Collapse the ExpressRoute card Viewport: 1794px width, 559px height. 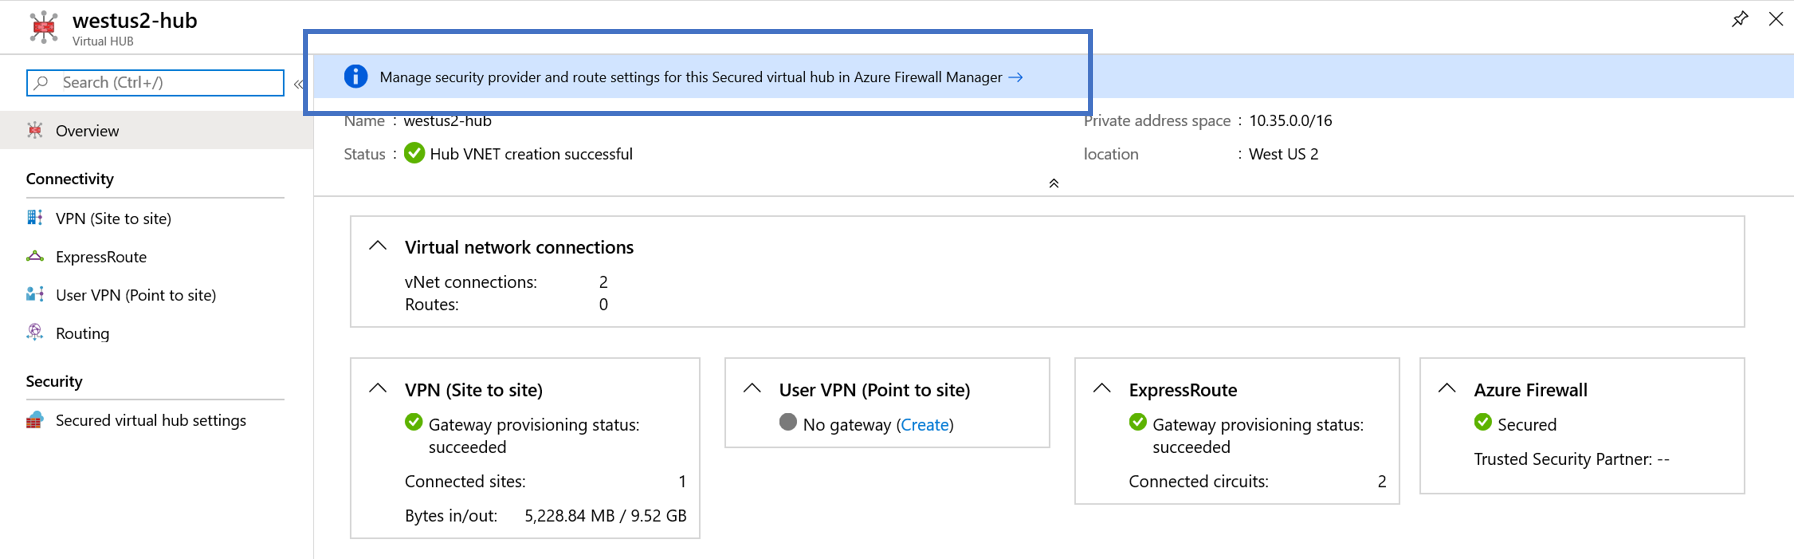(1102, 389)
